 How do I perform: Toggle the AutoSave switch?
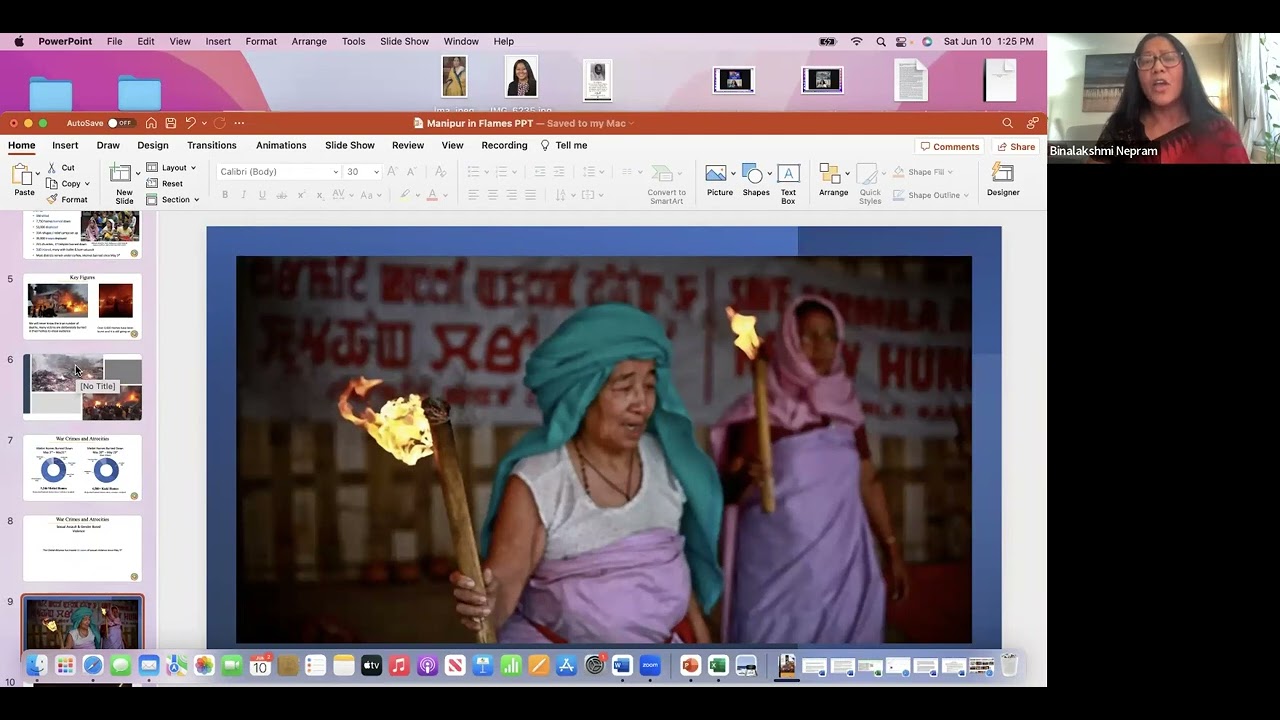pos(120,123)
